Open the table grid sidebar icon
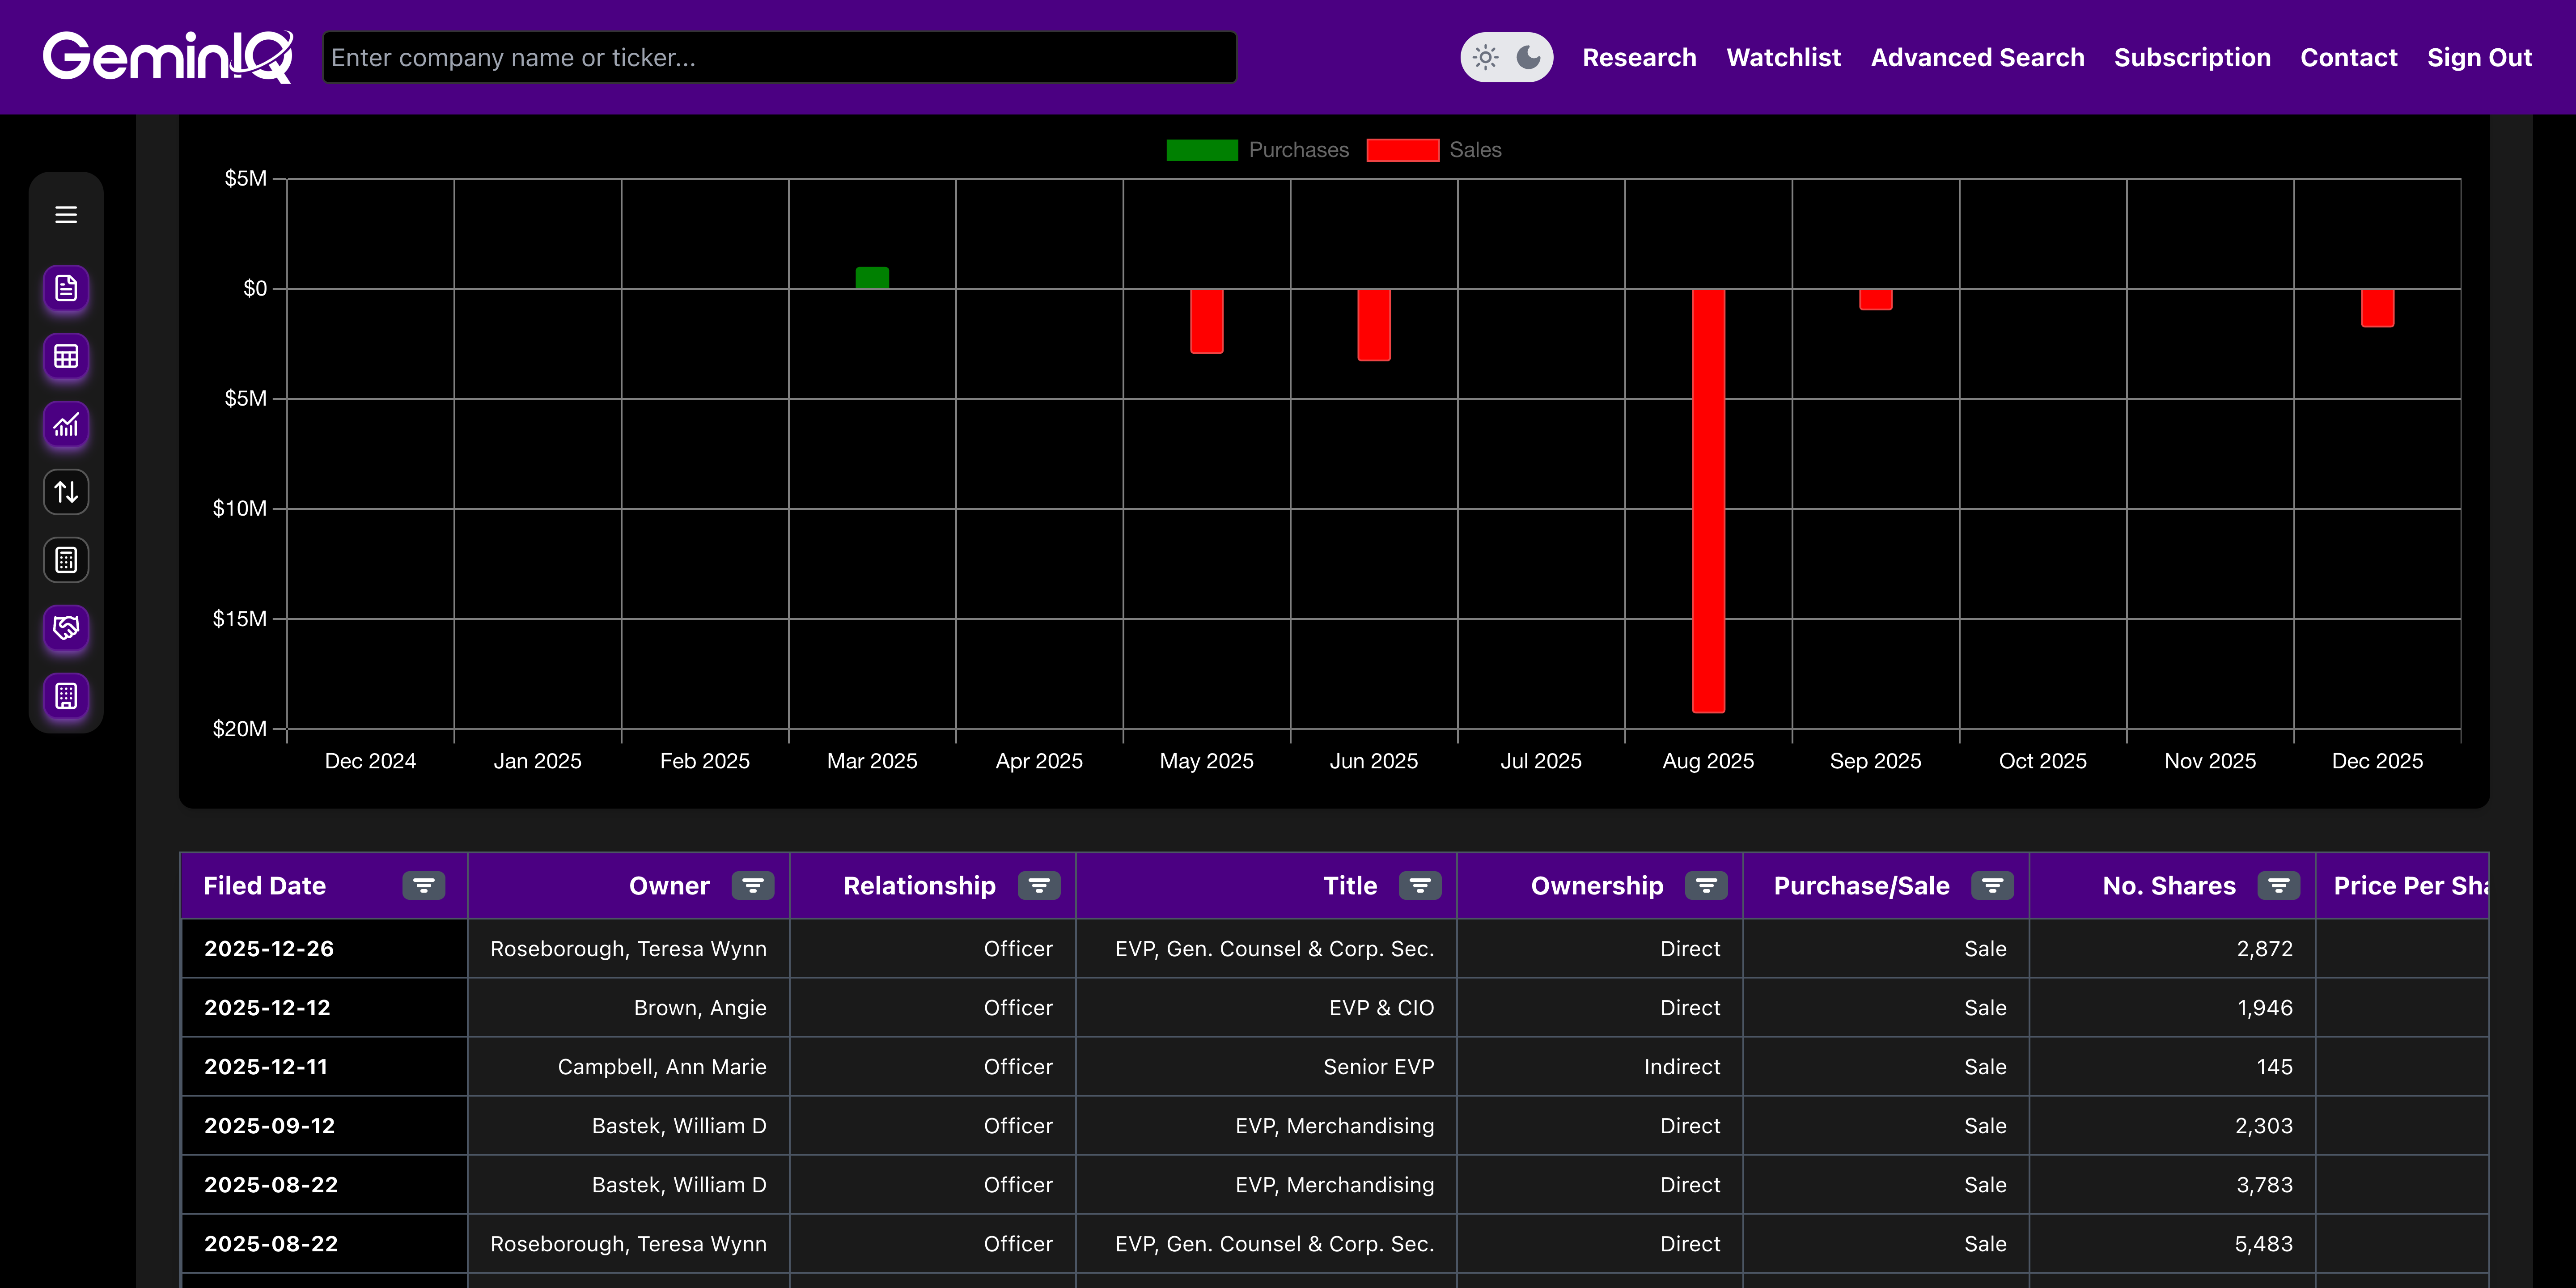 tap(66, 357)
